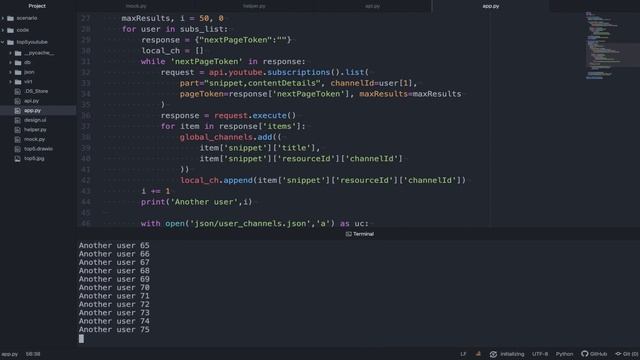Click the Git commit status icon
Image resolution: width=640 pixels, height=360 pixels.
618,354
